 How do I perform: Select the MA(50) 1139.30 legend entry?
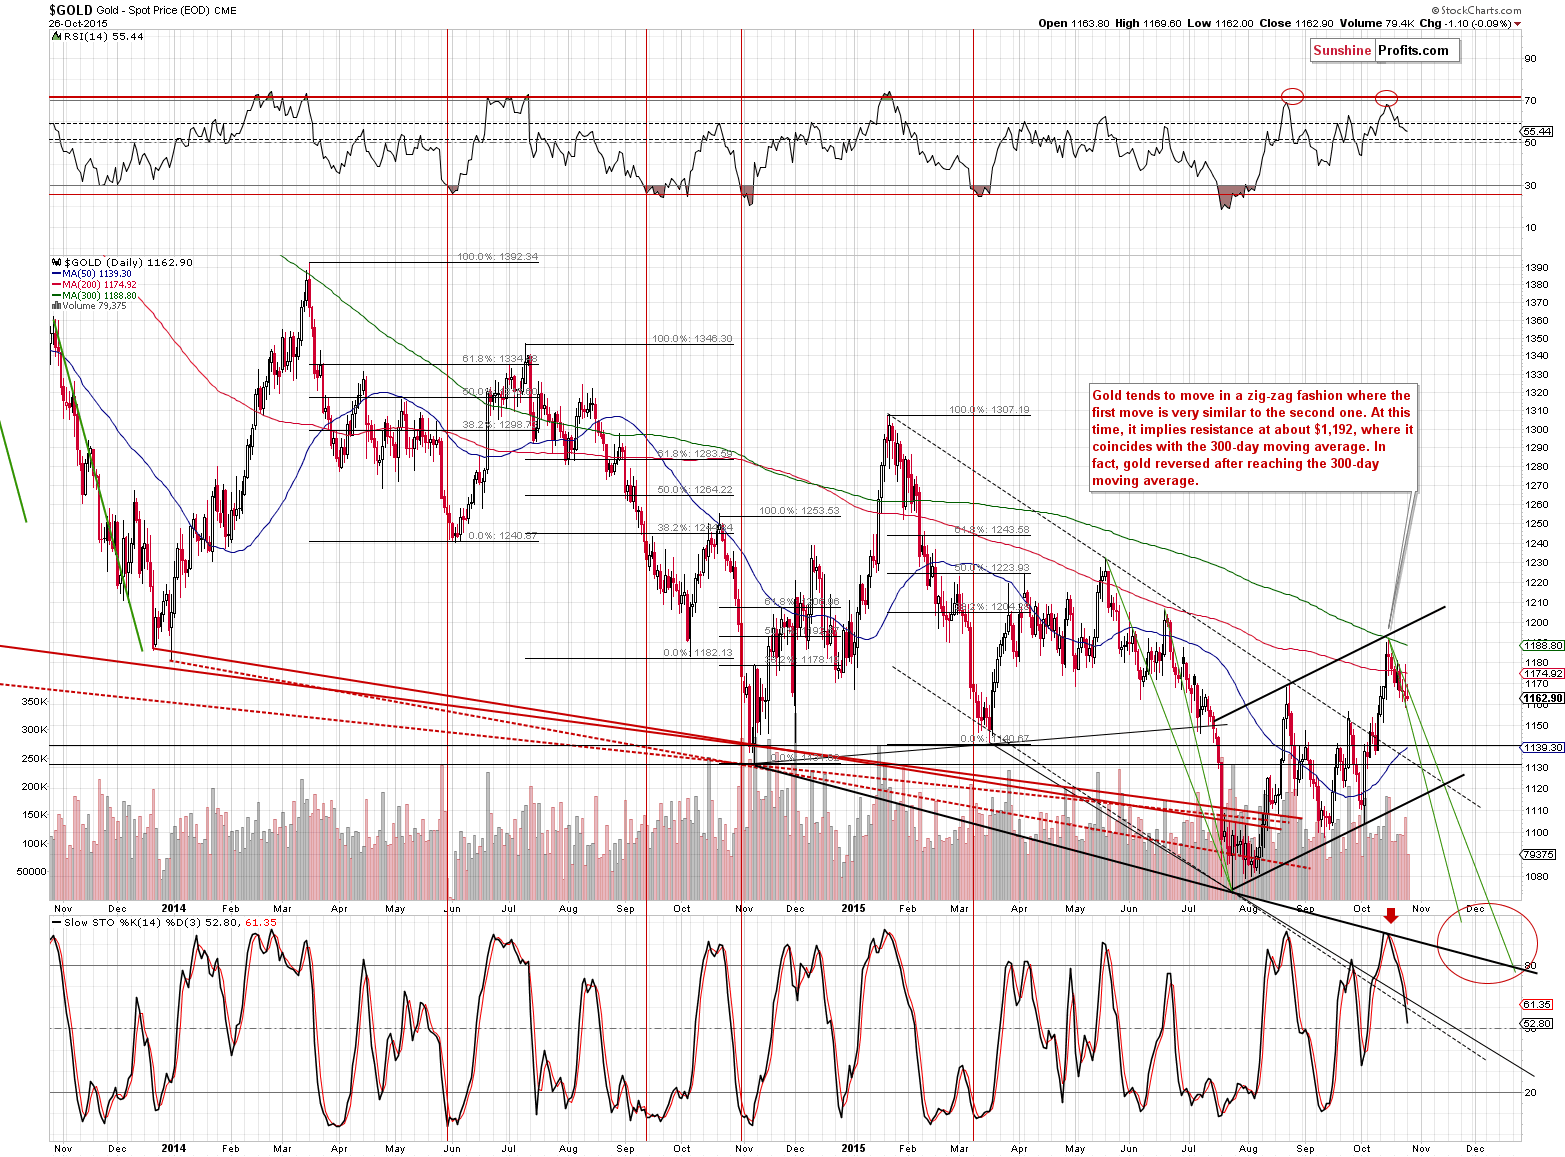[92, 274]
